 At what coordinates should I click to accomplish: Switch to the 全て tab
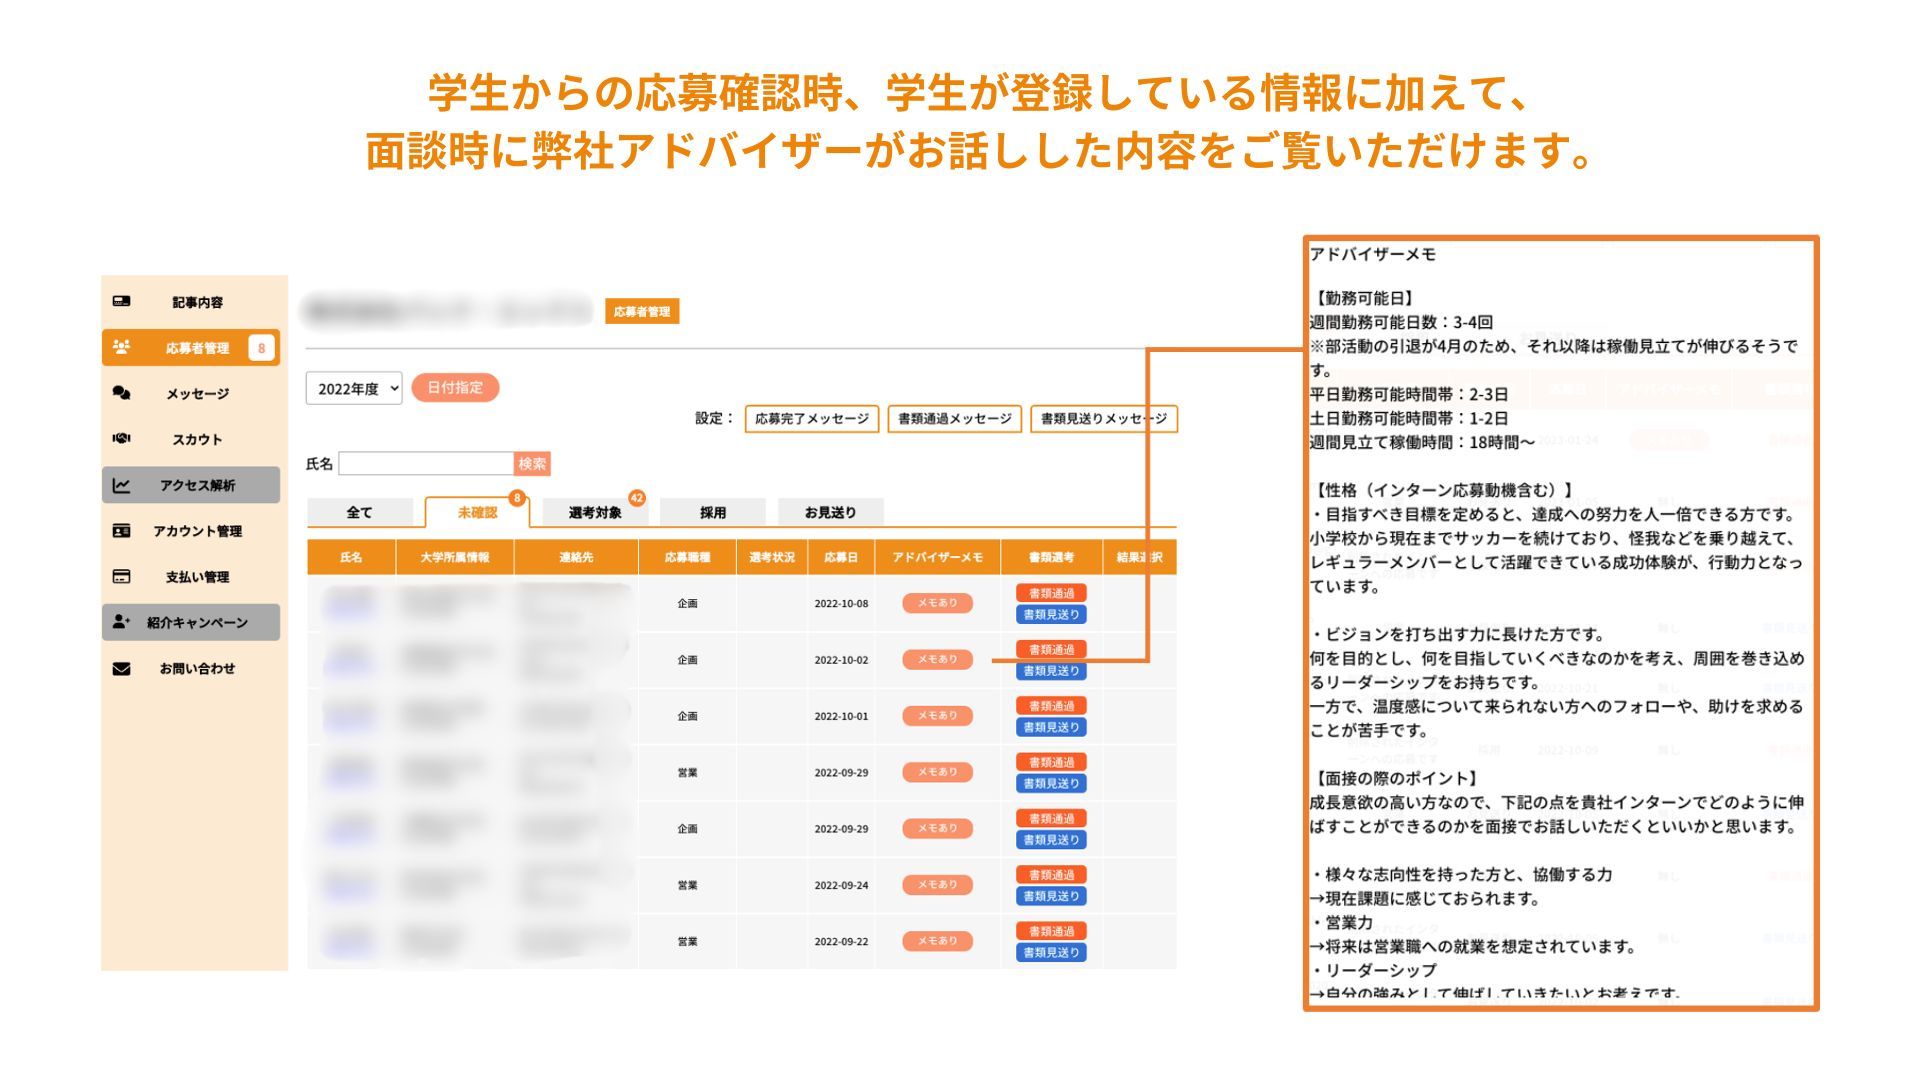(359, 512)
